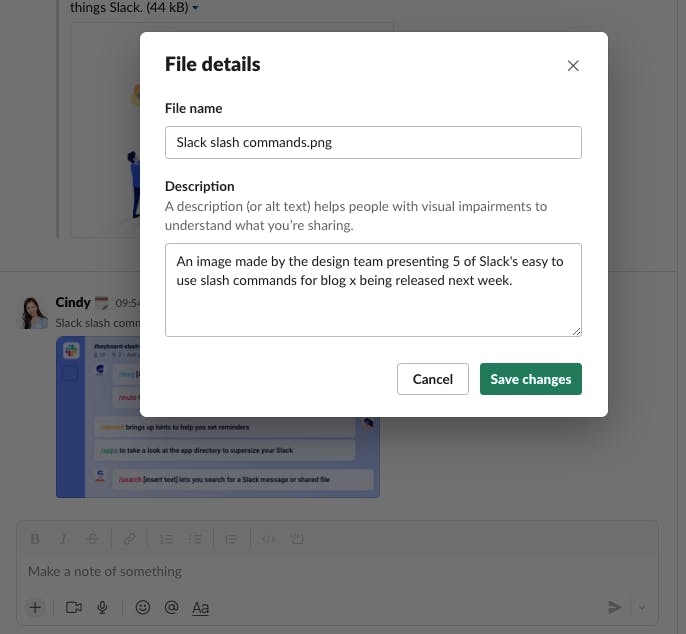Screen dimensions: 686x634
Task: Click the video clip camera icon
Action: coord(73,607)
